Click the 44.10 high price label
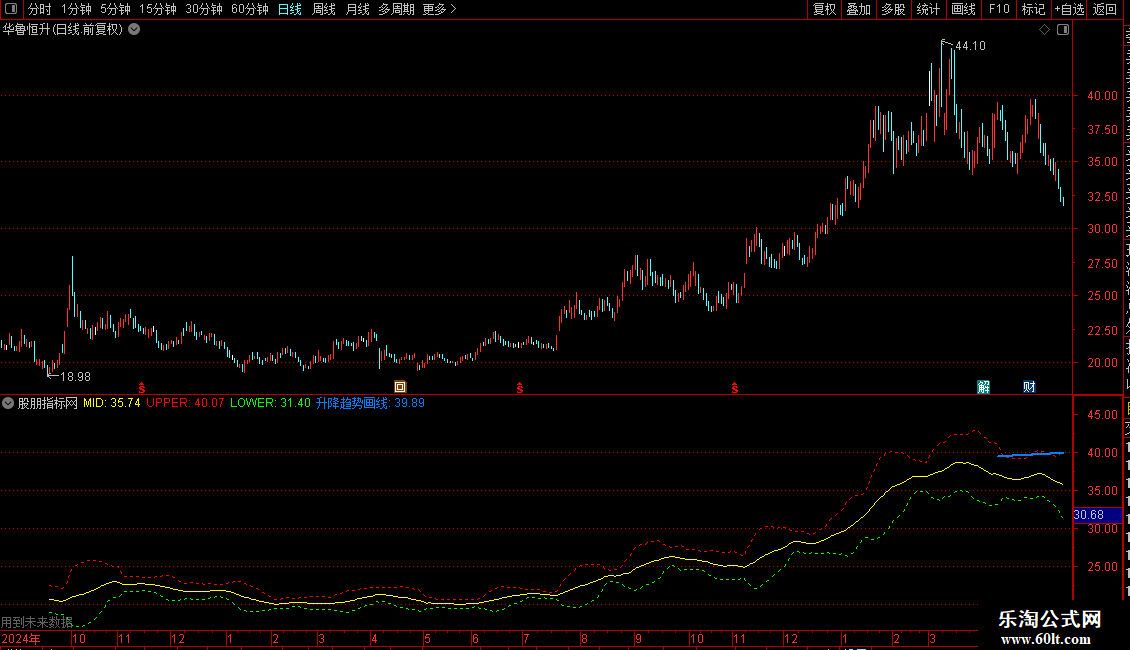The image size is (1130, 650). coord(970,46)
